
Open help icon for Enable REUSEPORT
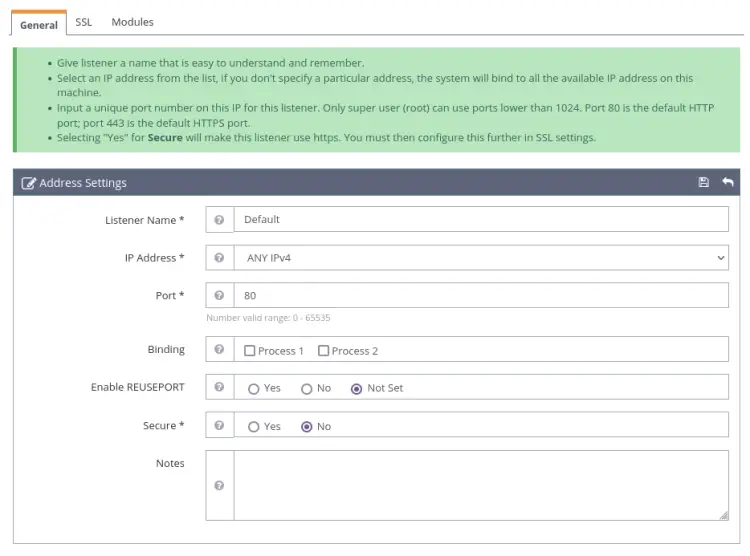pyautogui.click(x=219, y=387)
